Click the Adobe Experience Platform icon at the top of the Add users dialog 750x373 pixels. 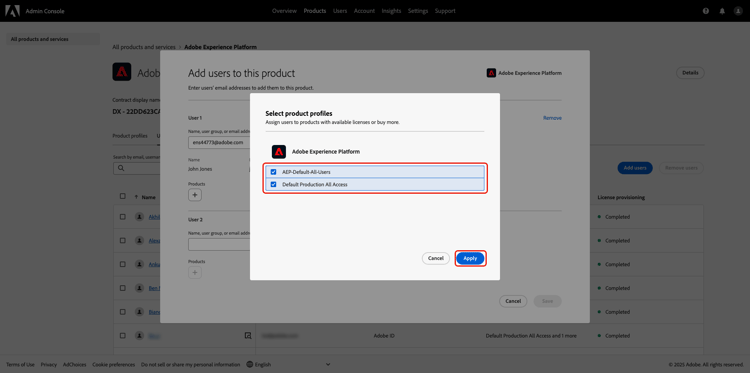(491, 73)
